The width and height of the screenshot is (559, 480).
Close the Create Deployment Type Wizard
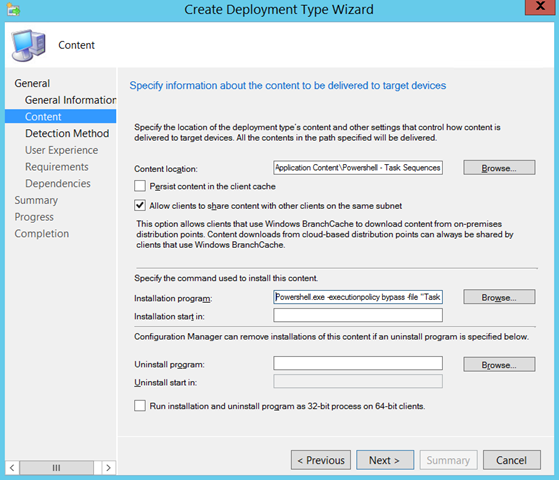point(540,7)
